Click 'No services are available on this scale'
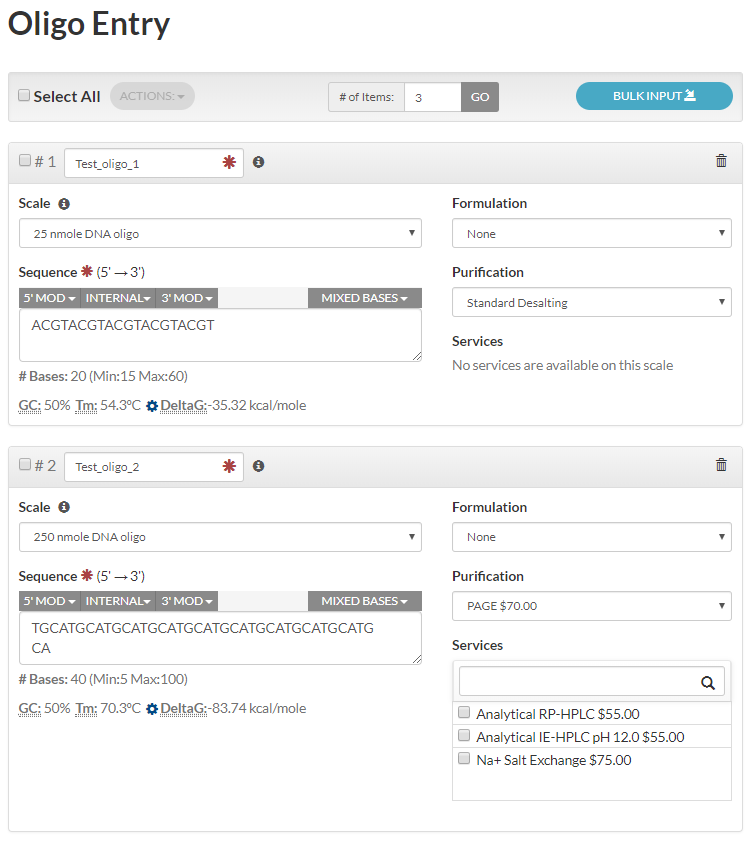Screen dimensions: 754x841 point(563,365)
